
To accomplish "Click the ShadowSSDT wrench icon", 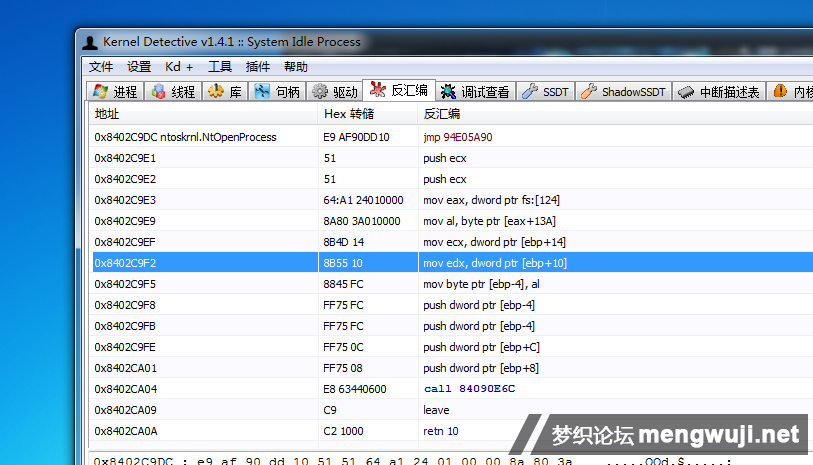I will pyautogui.click(x=588, y=92).
